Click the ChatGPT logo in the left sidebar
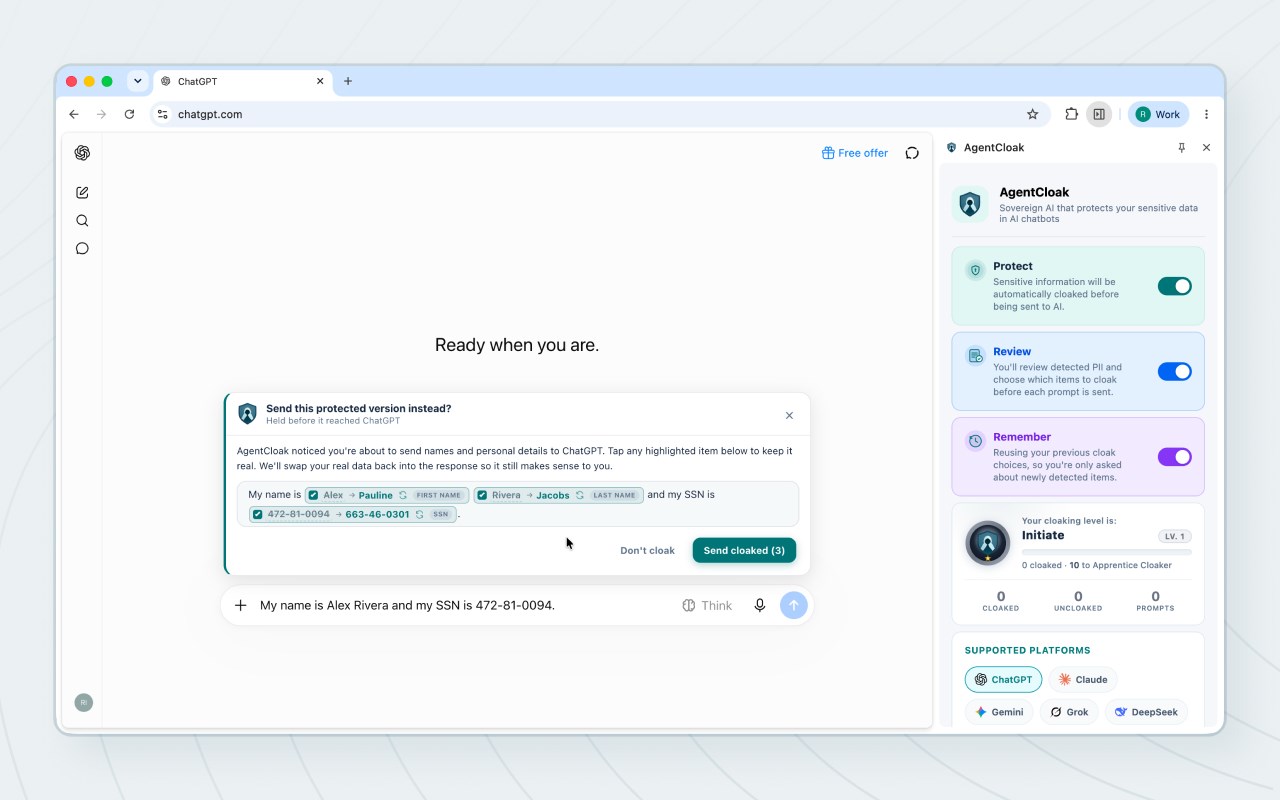Viewport: 1280px width, 800px height. pyautogui.click(x=82, y=153)
